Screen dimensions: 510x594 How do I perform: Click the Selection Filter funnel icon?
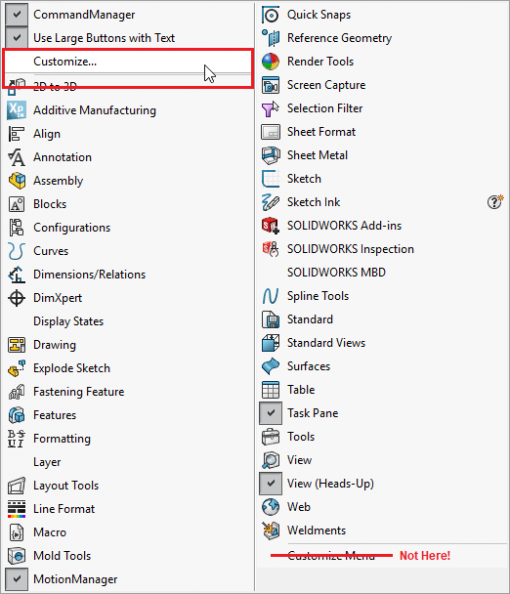271,108
